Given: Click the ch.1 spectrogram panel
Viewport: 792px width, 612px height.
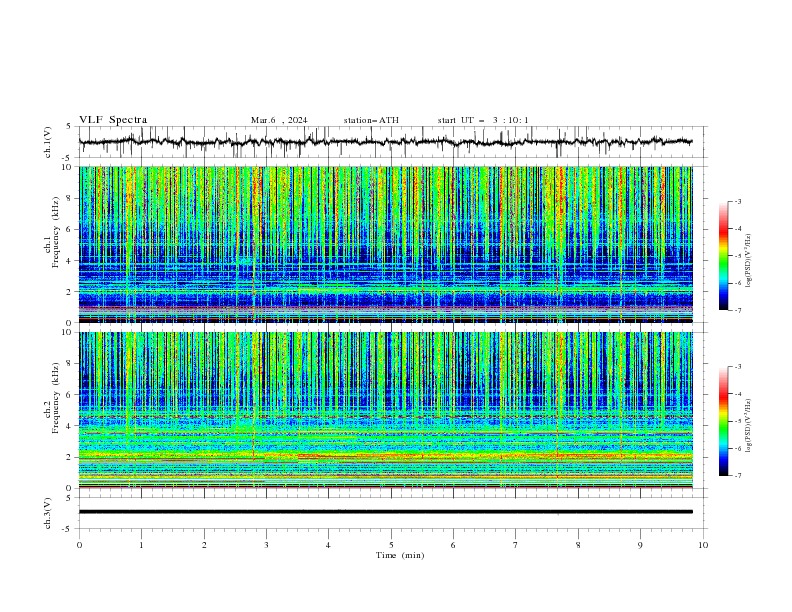Looking at the screenshot, I should pos(386,244).
